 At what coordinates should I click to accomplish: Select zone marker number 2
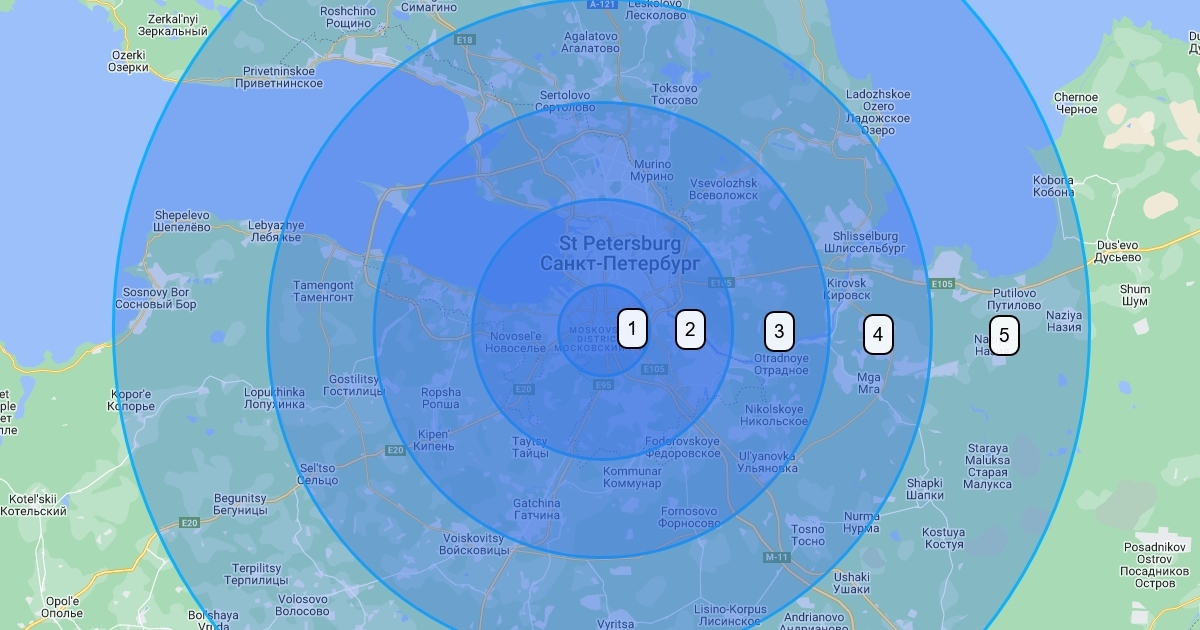coord(690,329)
